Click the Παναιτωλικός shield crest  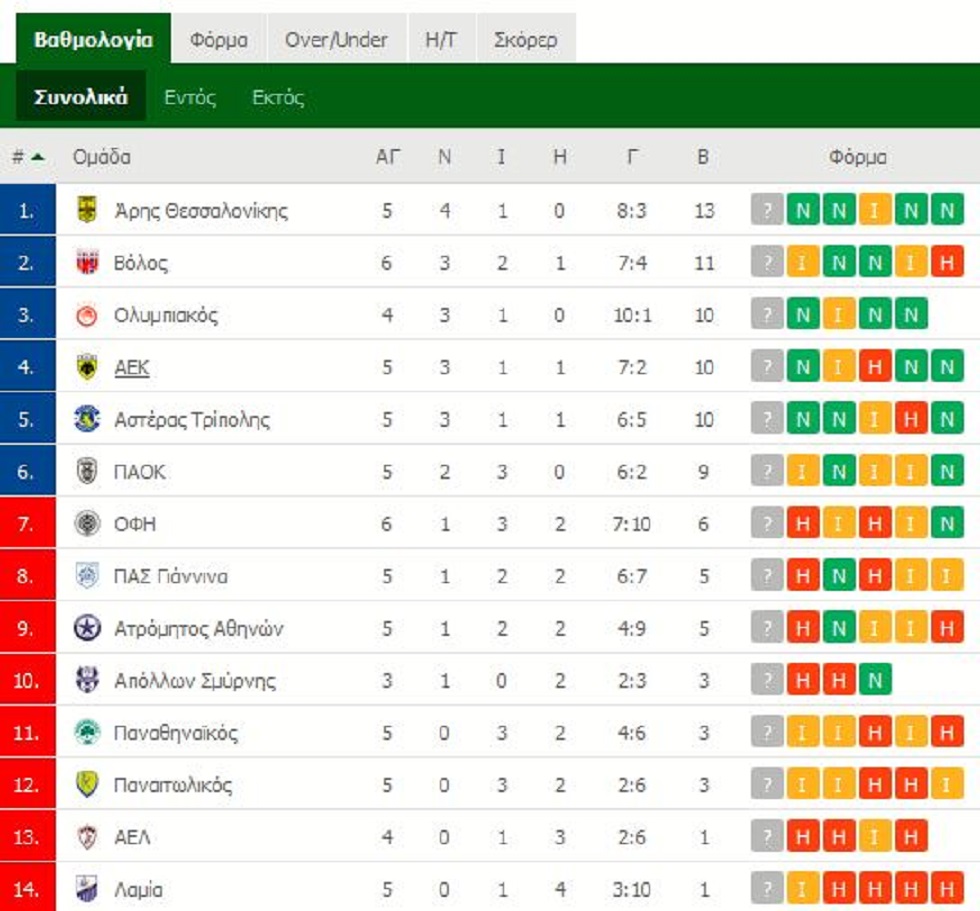pos(87,784)
